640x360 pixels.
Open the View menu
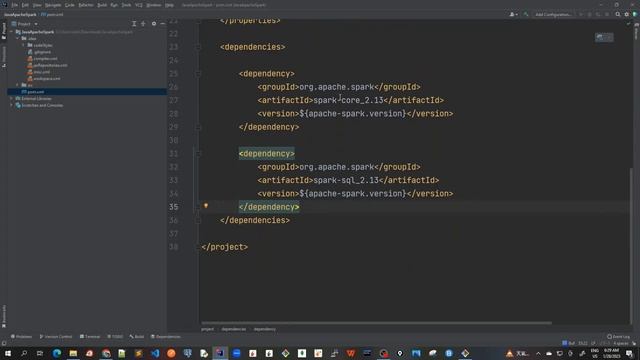pyautogui.click(x=37, y=5)
